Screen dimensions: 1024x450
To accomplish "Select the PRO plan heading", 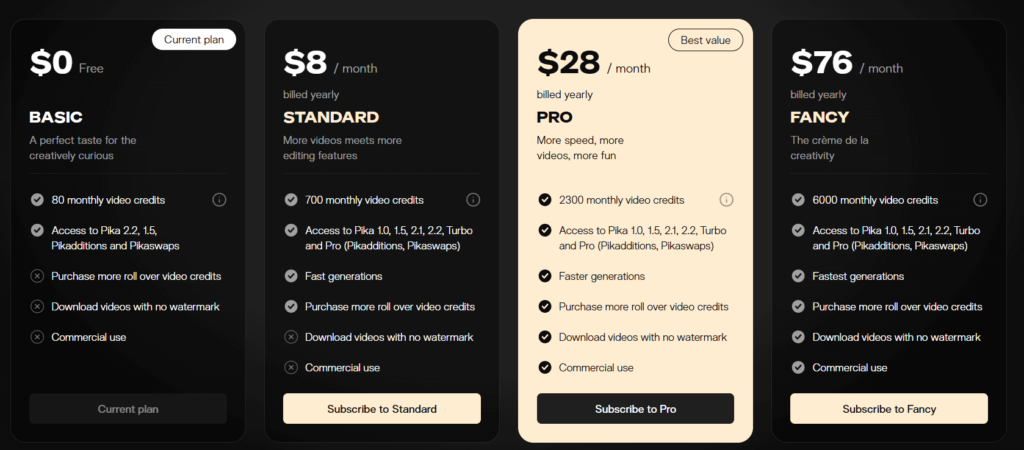I will (x=554, y=118).
